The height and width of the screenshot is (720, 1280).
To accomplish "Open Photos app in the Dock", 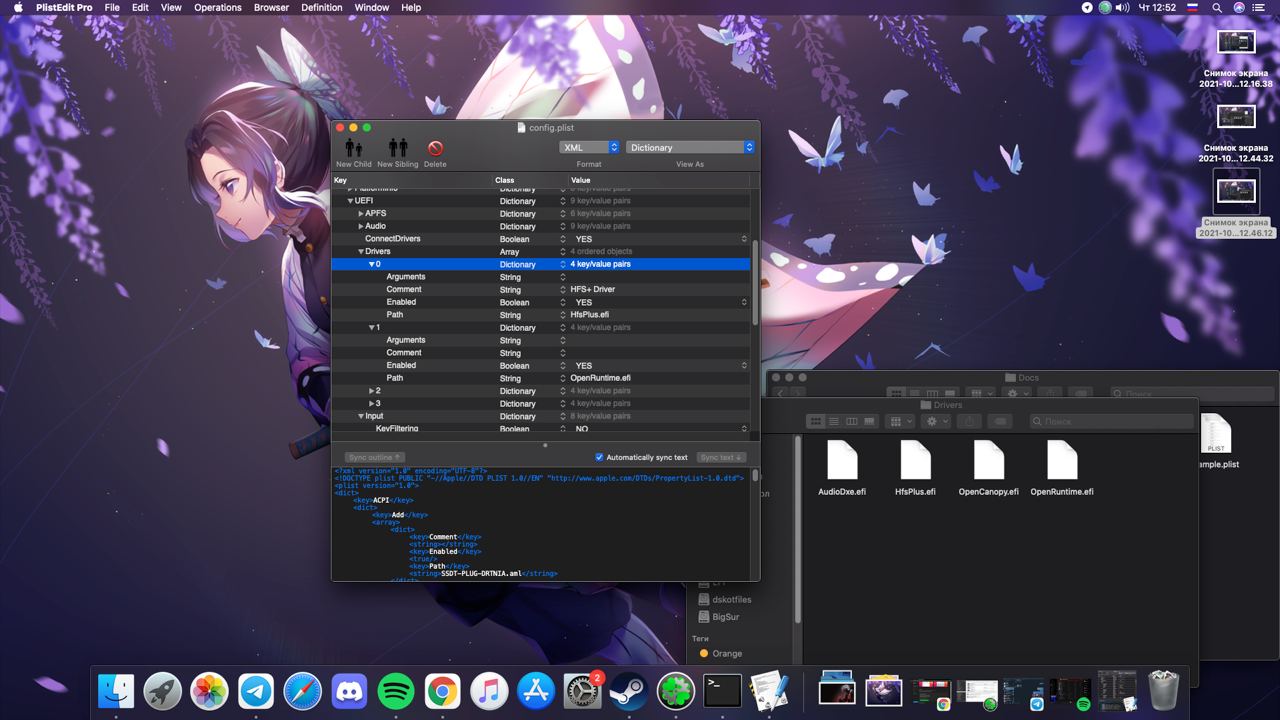I will 210,691.
